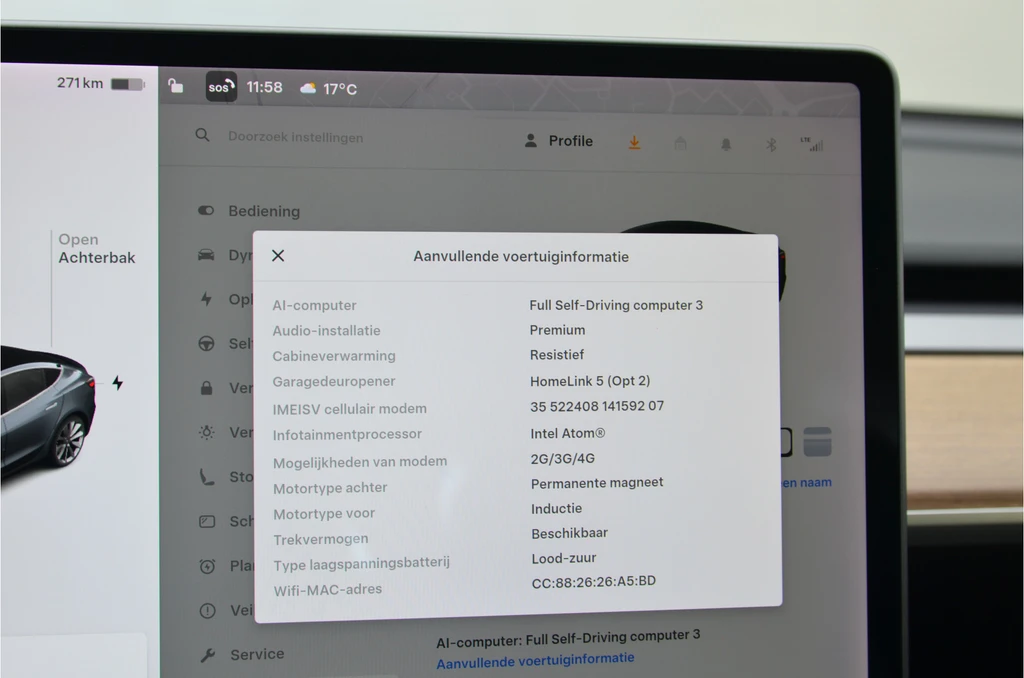Tap the SOS emergency icon
Viewport: 1024px width, 678px height.
(221, 86)
